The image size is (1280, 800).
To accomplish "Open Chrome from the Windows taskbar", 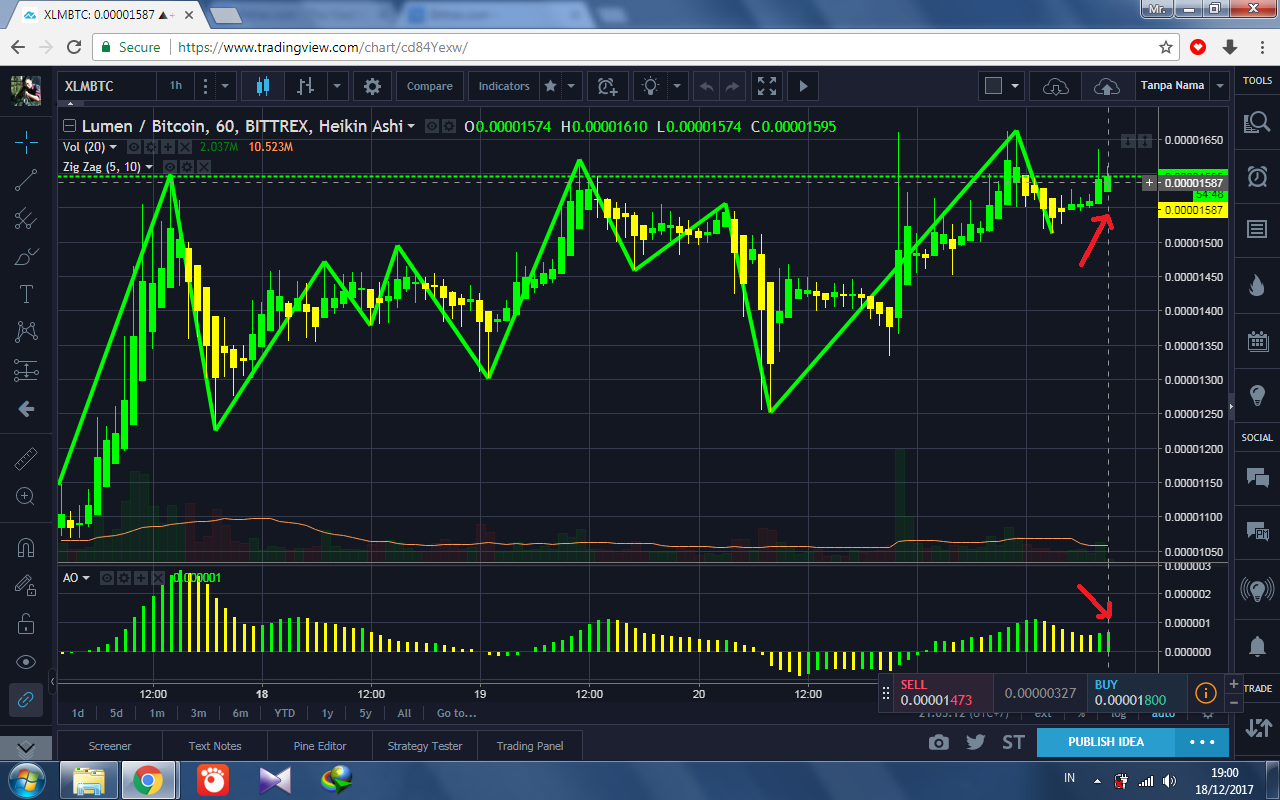I will point(149,779).
